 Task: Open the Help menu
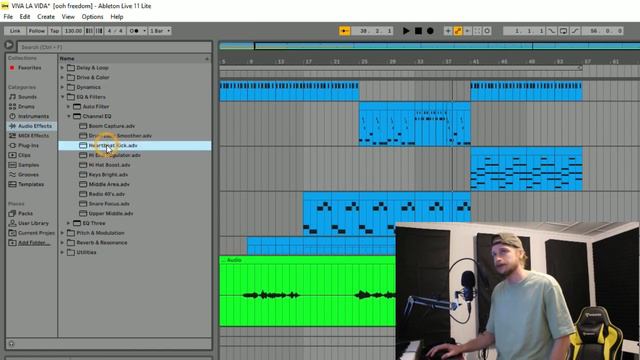pos(117,17)
